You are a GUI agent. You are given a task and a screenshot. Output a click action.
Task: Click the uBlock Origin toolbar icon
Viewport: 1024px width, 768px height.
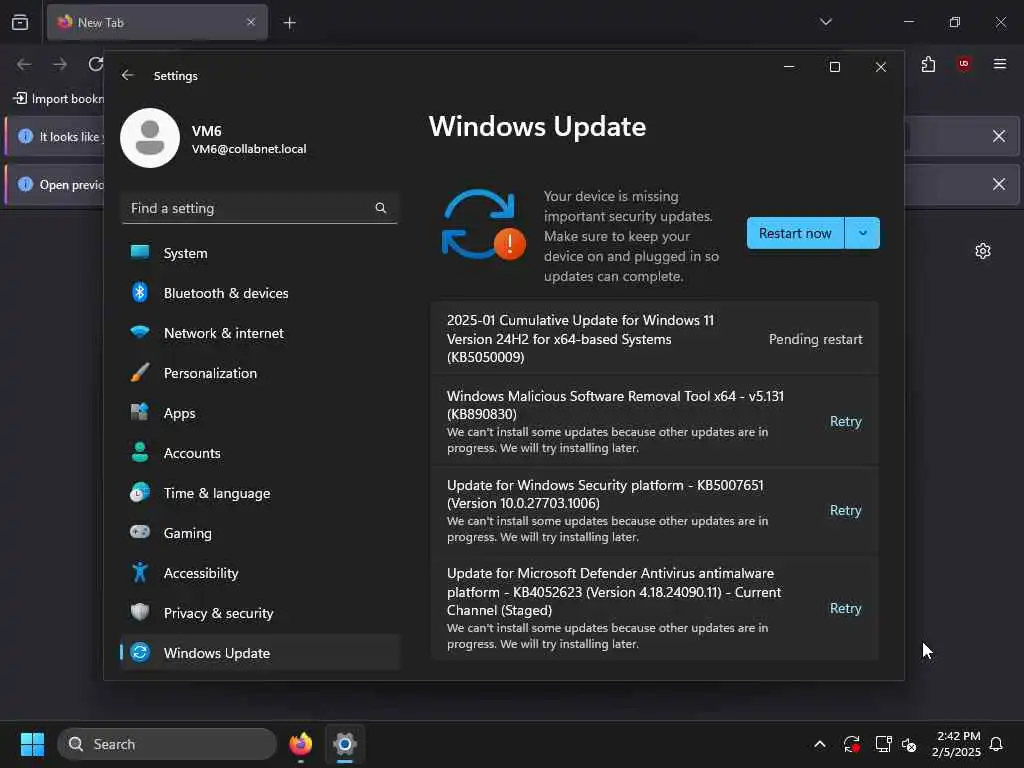point(964,64)
